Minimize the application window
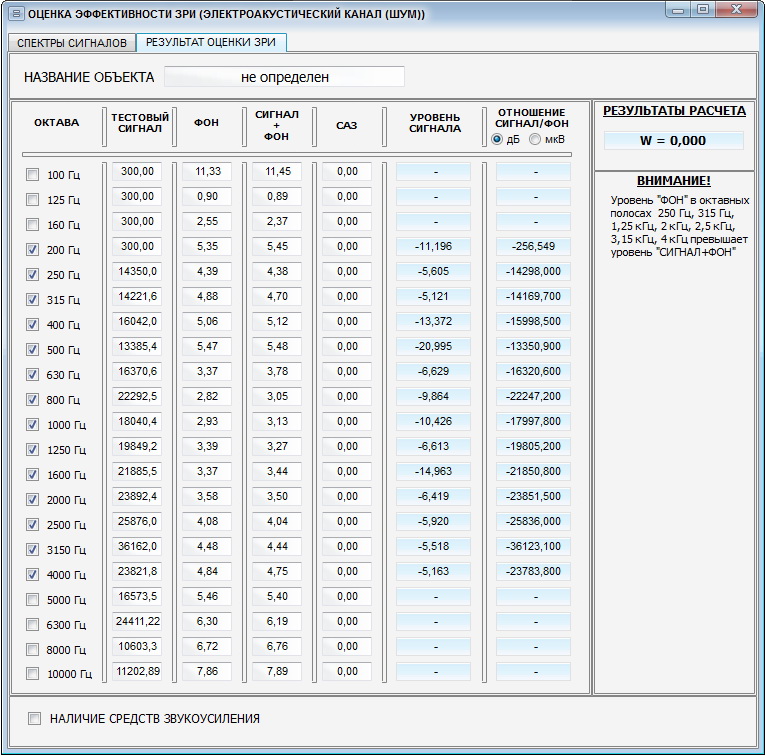This screenshot has height=756, width=765. click(x=680, y=10)
